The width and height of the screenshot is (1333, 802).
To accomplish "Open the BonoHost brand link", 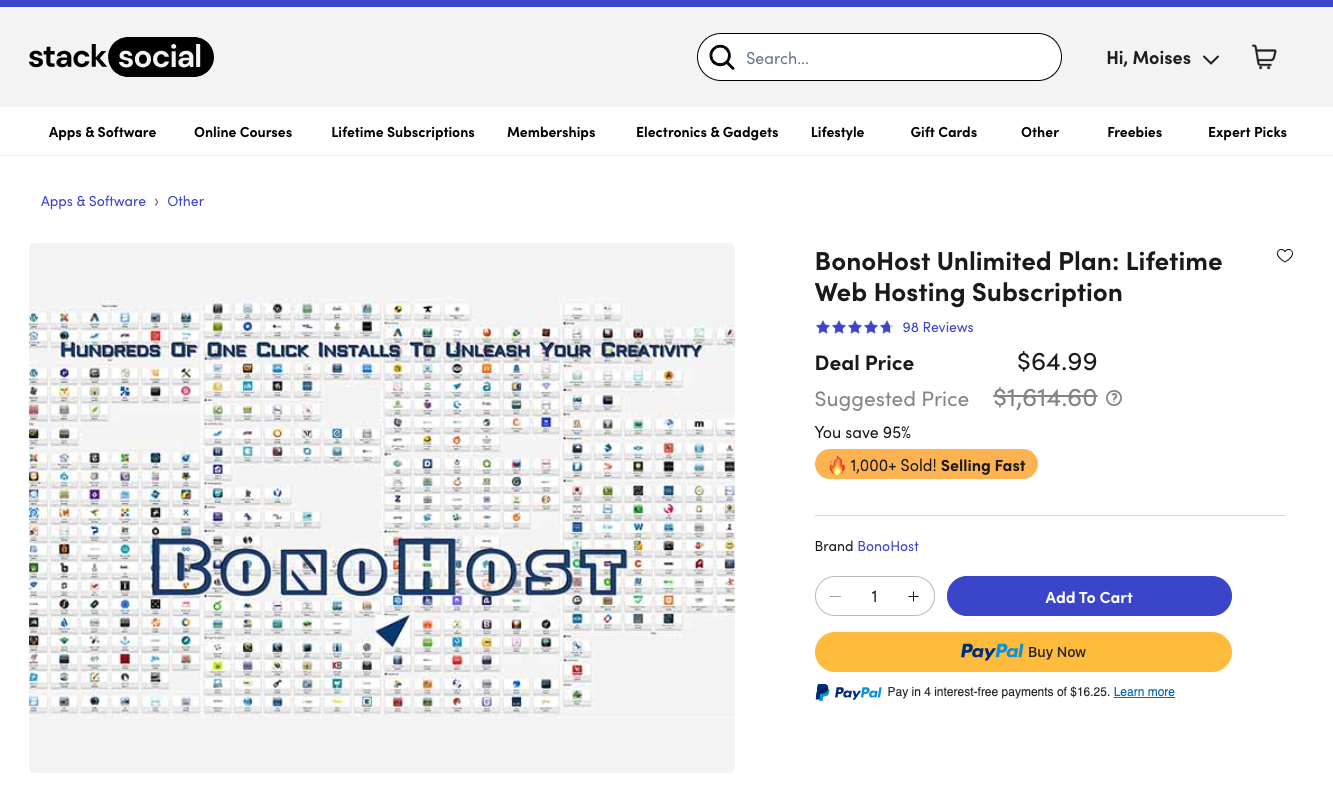I will 888,546.
